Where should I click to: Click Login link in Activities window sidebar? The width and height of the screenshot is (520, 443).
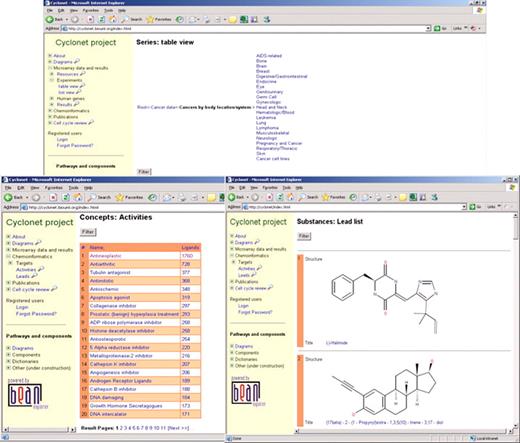(x=22, y=307)
